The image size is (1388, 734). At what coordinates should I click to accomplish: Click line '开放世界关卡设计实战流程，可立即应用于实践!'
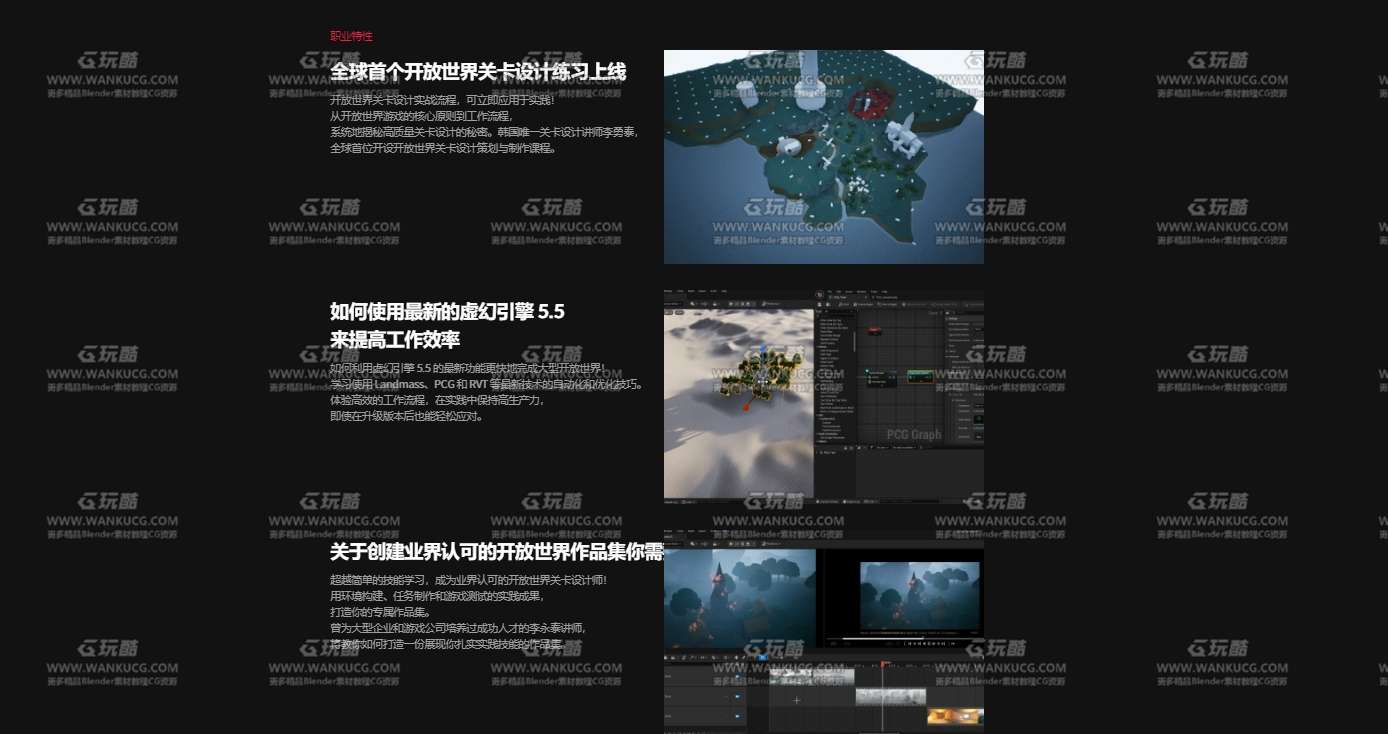point(442,100)
